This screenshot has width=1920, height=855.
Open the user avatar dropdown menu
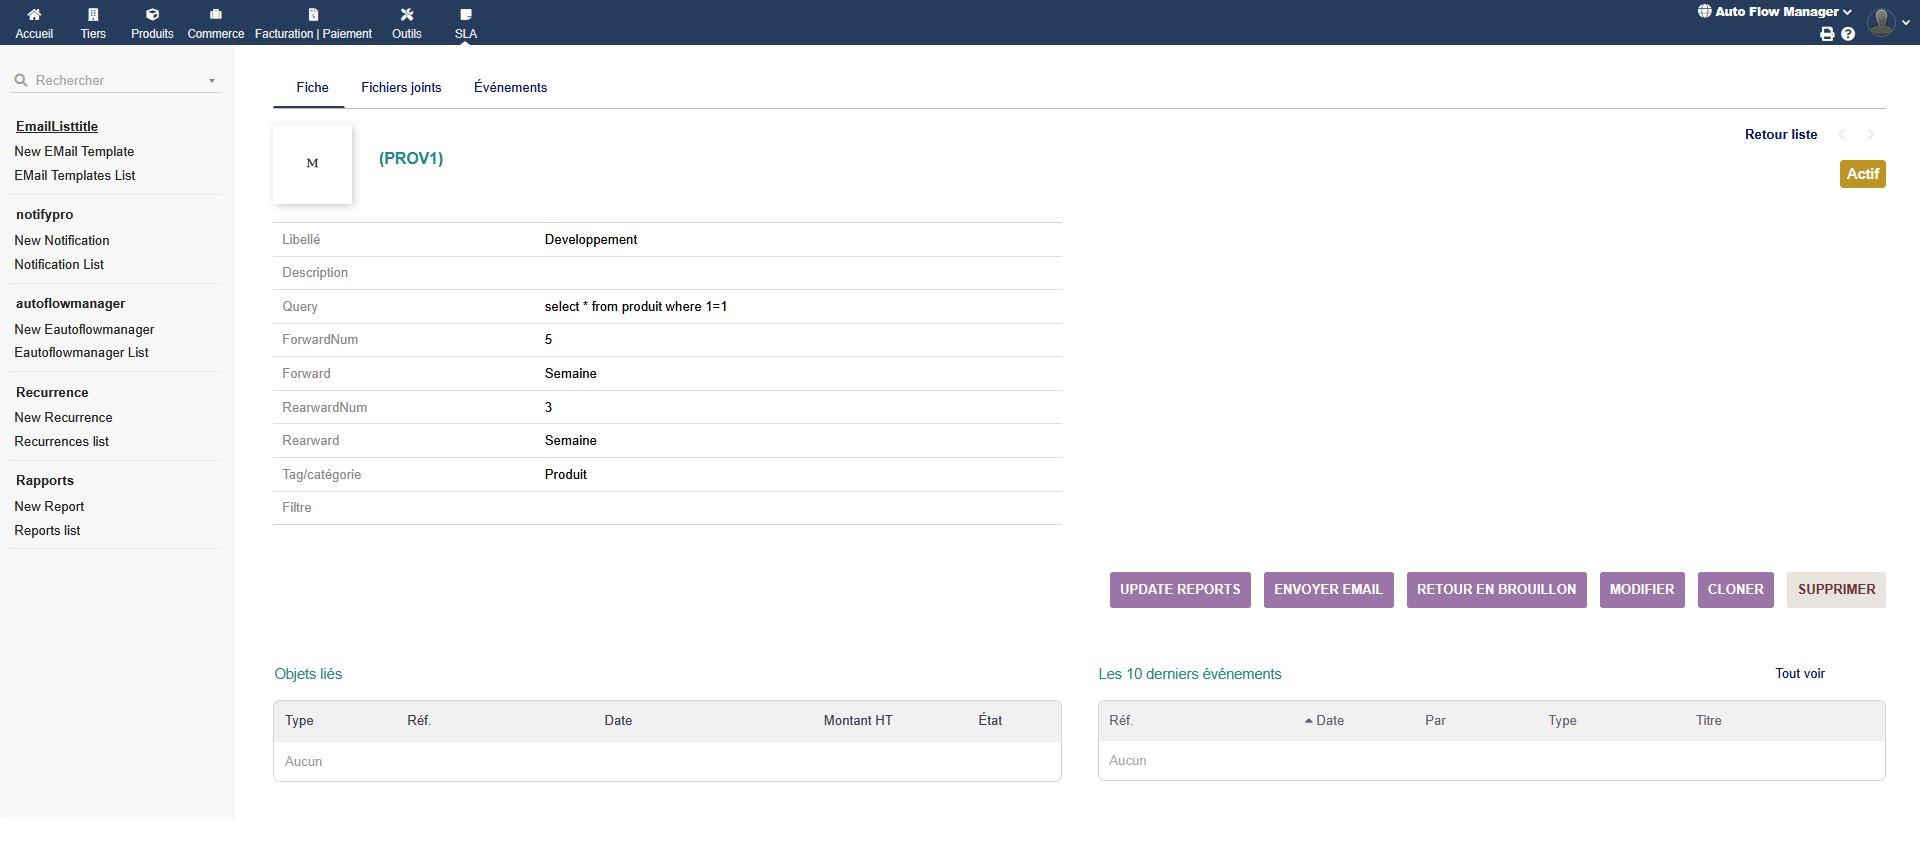pyautogui.click(x=1887, y=22)
